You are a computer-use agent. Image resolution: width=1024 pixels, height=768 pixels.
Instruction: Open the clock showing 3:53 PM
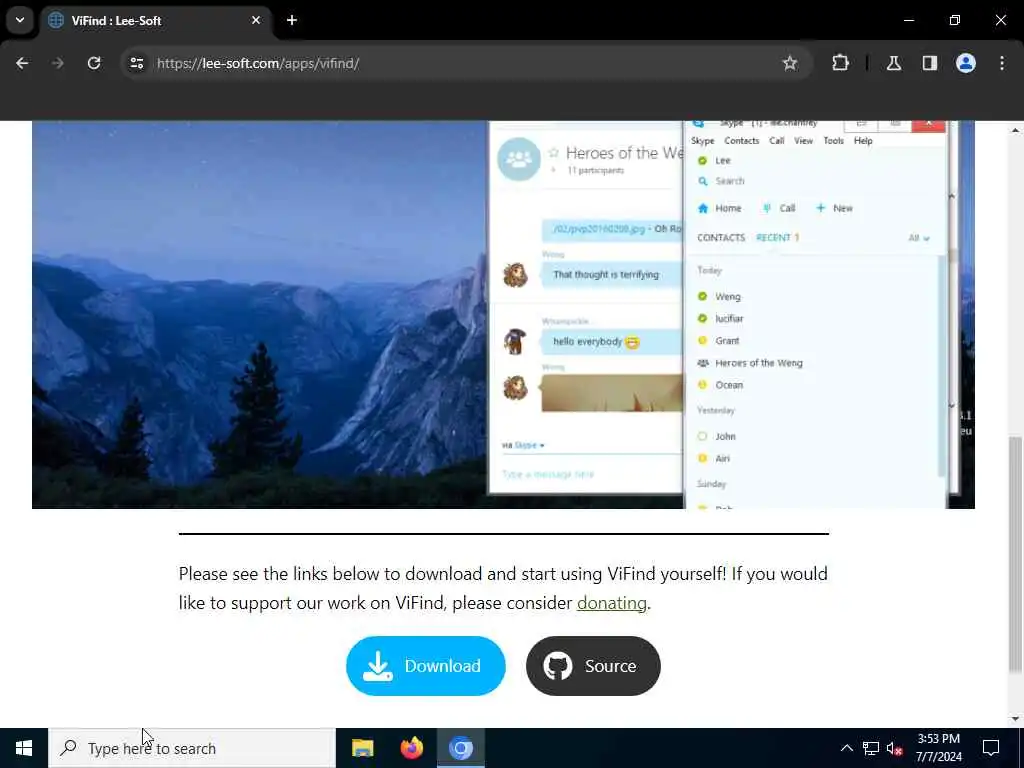click(x=938, y=748)
